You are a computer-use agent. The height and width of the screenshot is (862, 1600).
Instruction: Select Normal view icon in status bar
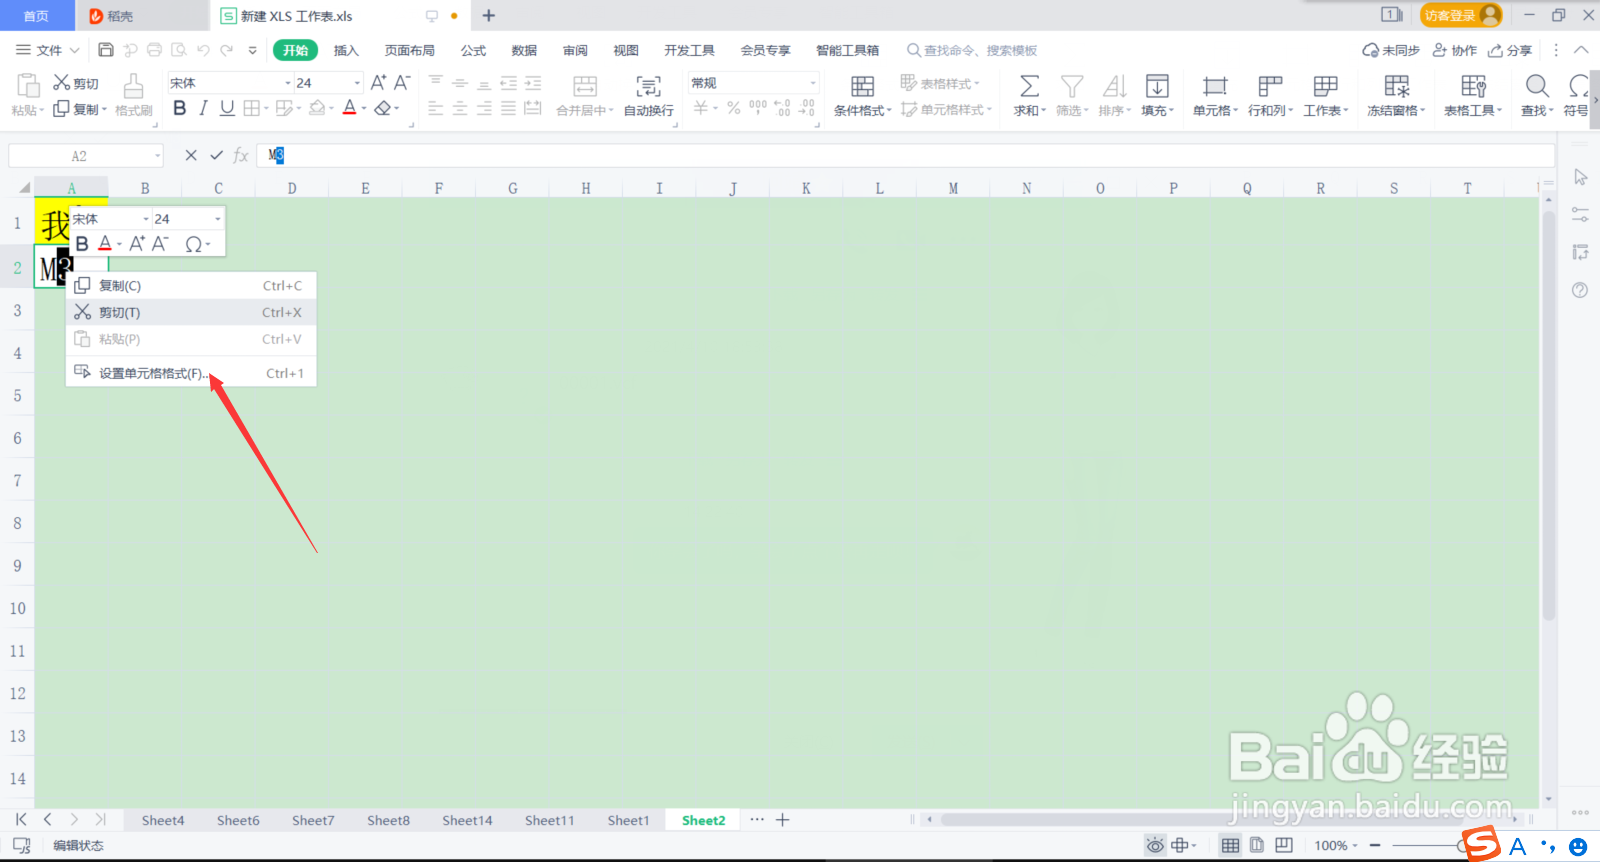pos(1230,845)
